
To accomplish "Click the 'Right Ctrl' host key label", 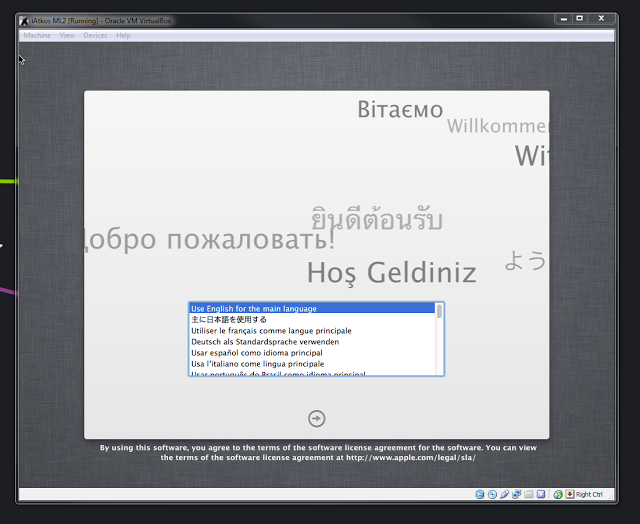I will click(589, 494).
